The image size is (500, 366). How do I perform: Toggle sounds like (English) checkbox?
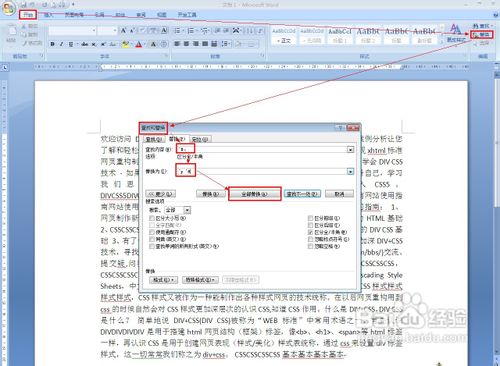152,239
